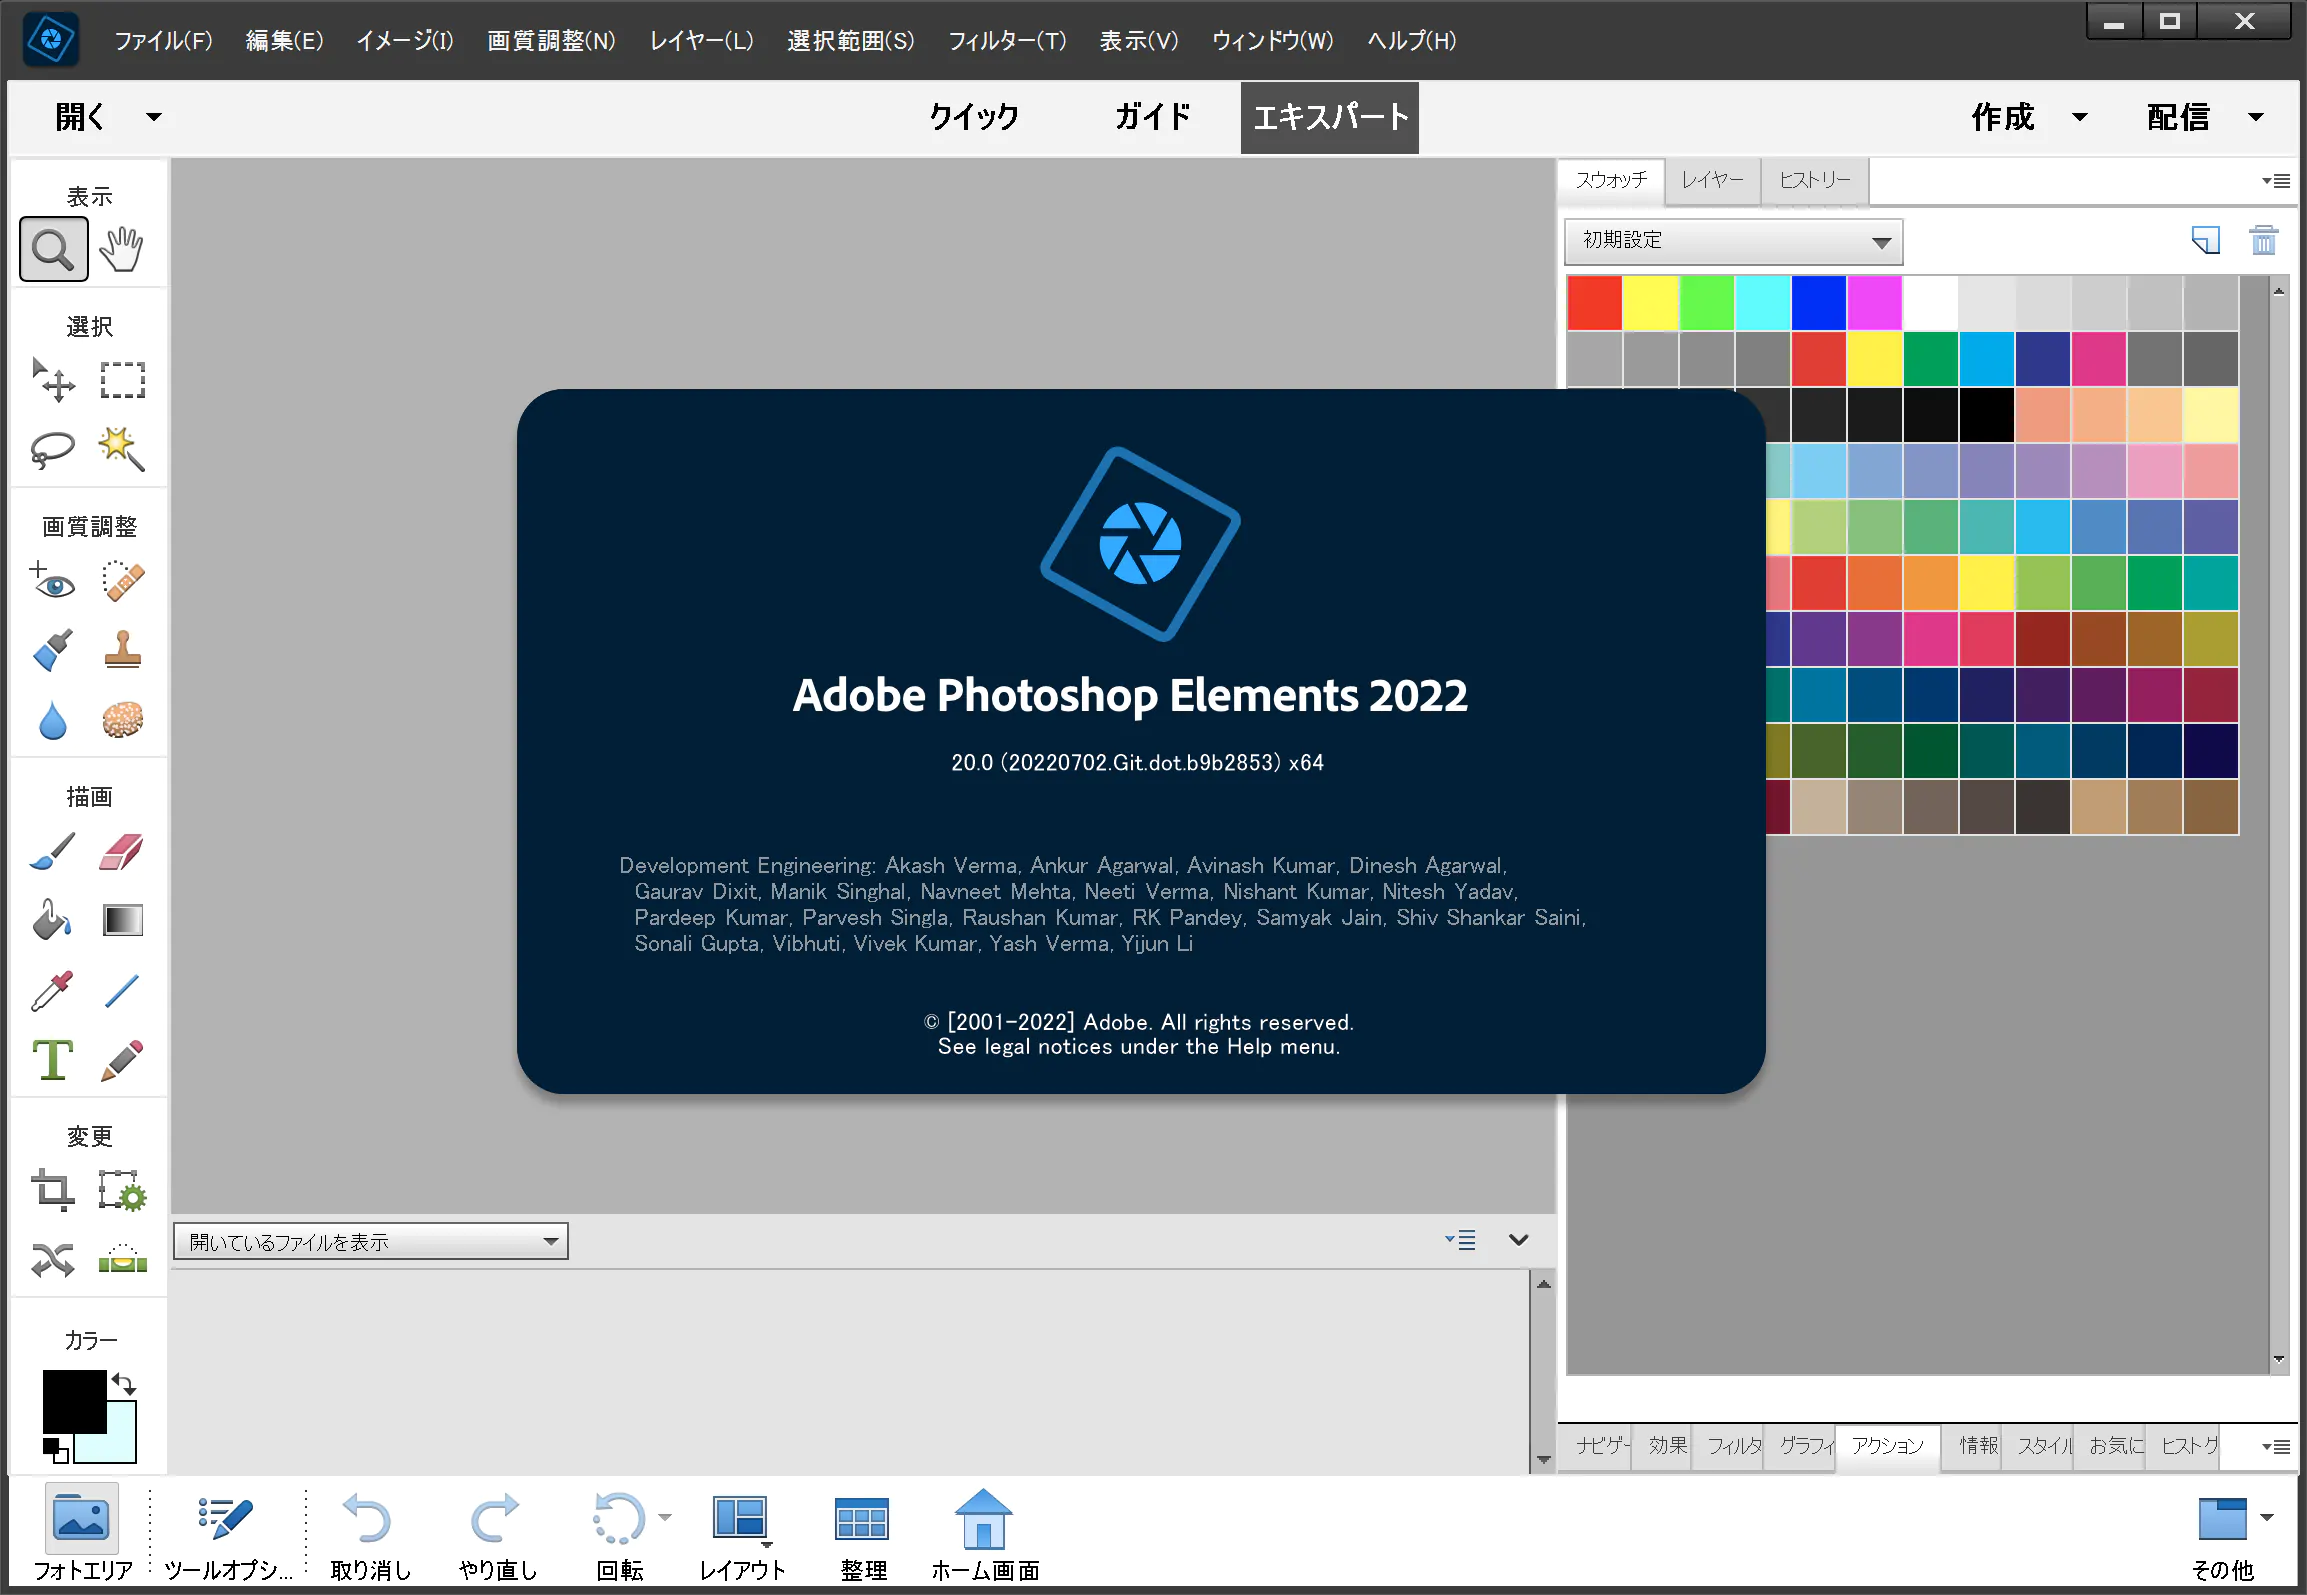
Task: Open the 開く dropdown arrow
Action: (x=154, y=117)
